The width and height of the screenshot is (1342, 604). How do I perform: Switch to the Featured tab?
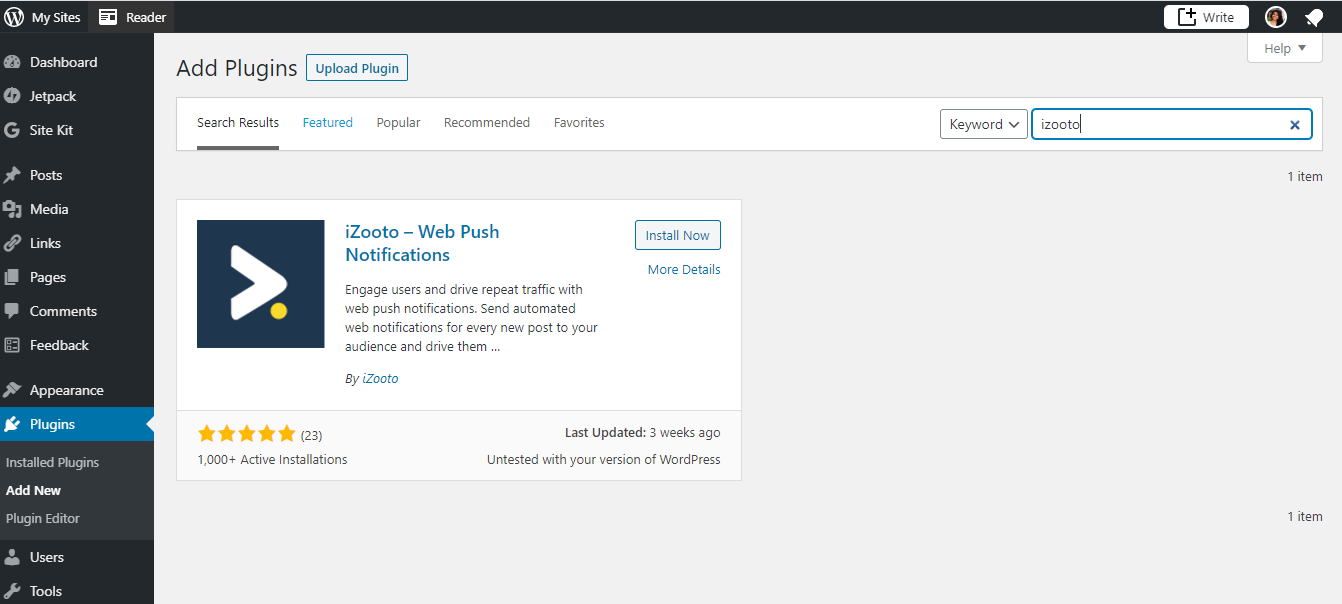point(328,122)
